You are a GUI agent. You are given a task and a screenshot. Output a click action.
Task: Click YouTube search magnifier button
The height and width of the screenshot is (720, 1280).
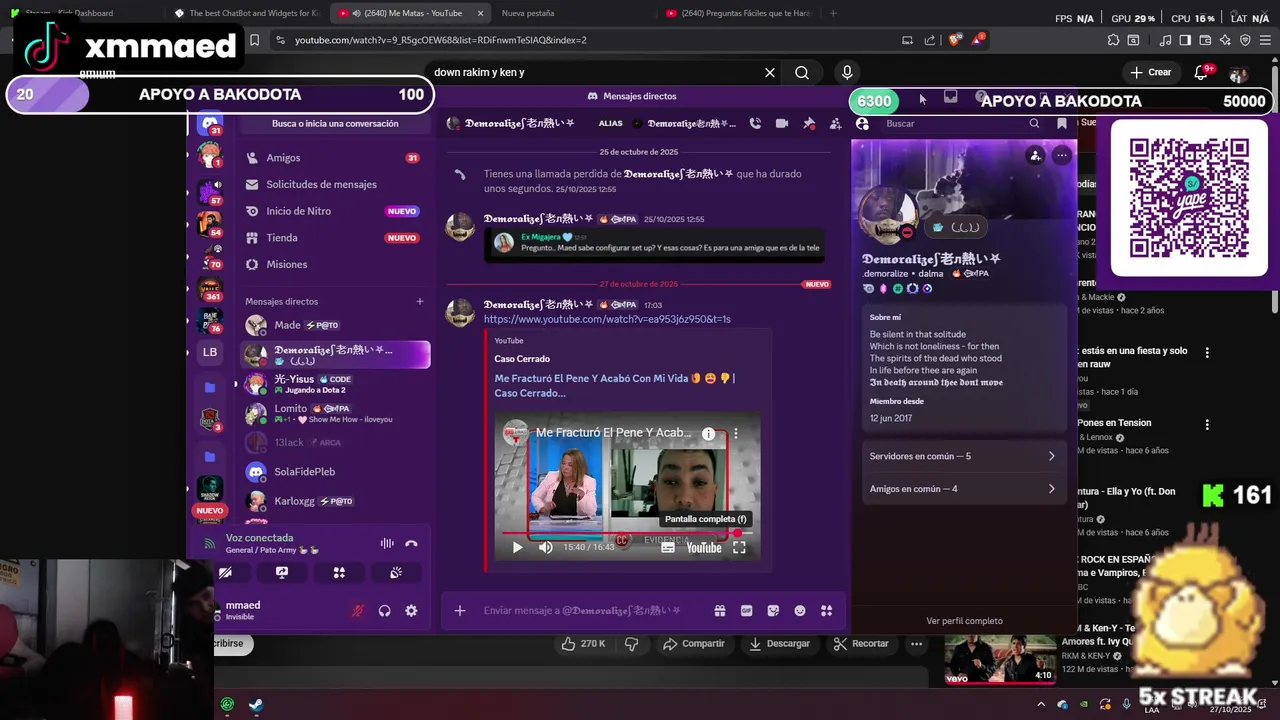click(802, 73)
